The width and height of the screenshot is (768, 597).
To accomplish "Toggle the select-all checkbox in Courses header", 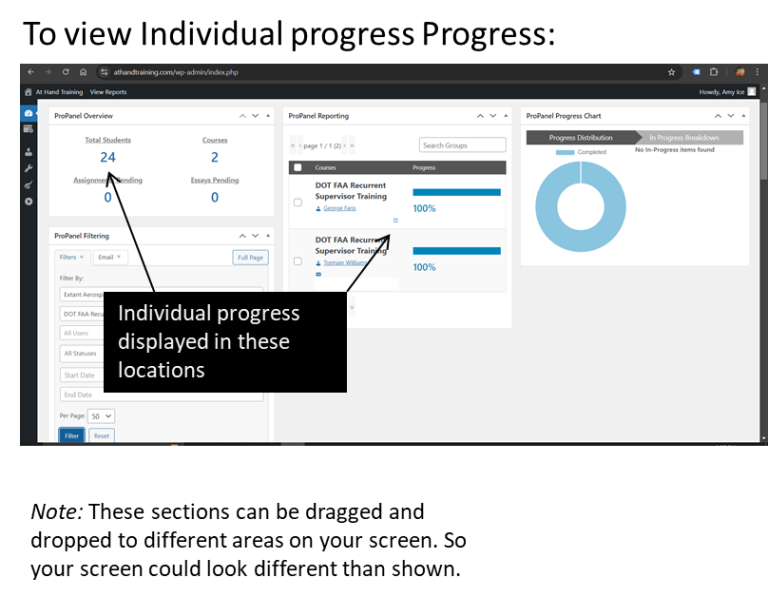I will click(298, 167).
